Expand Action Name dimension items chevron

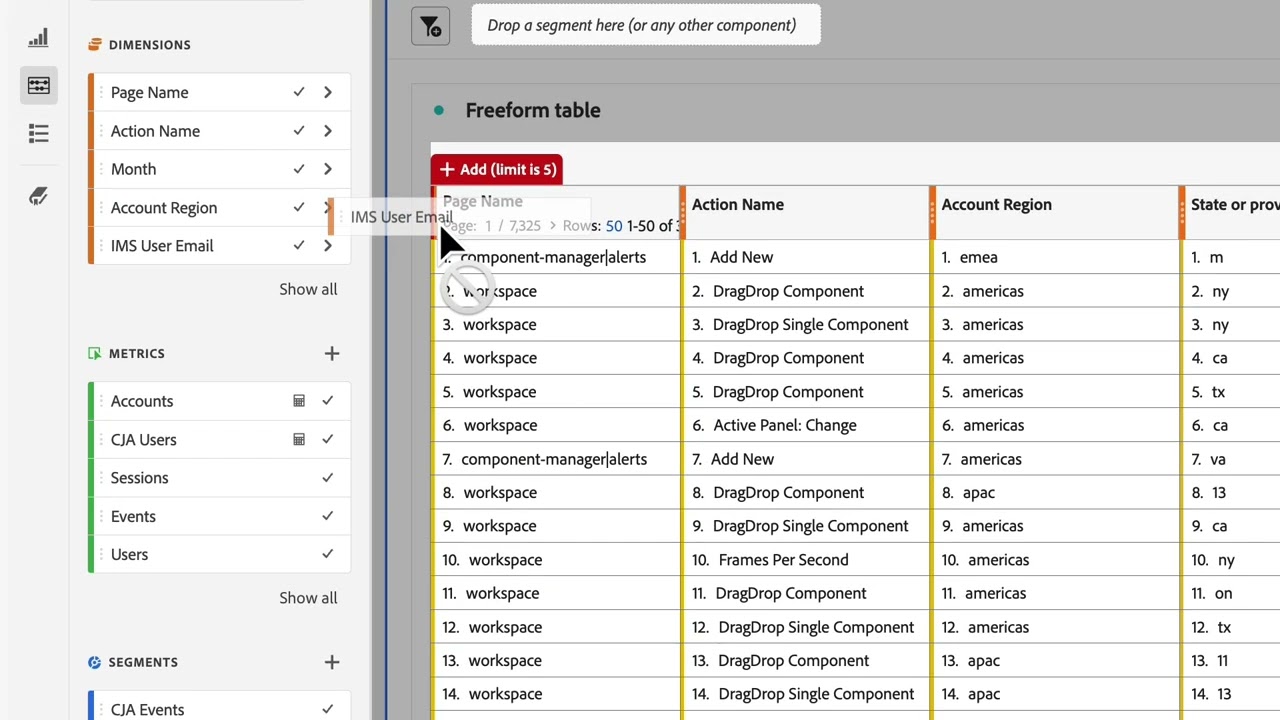pos(327,131)
